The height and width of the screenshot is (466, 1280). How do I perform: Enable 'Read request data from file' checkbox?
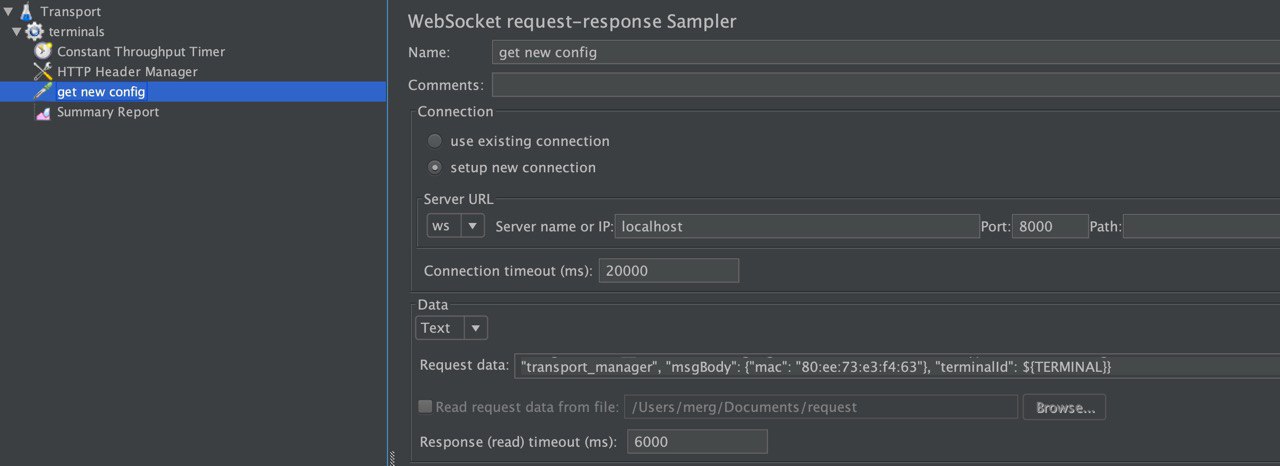[425, 406]
